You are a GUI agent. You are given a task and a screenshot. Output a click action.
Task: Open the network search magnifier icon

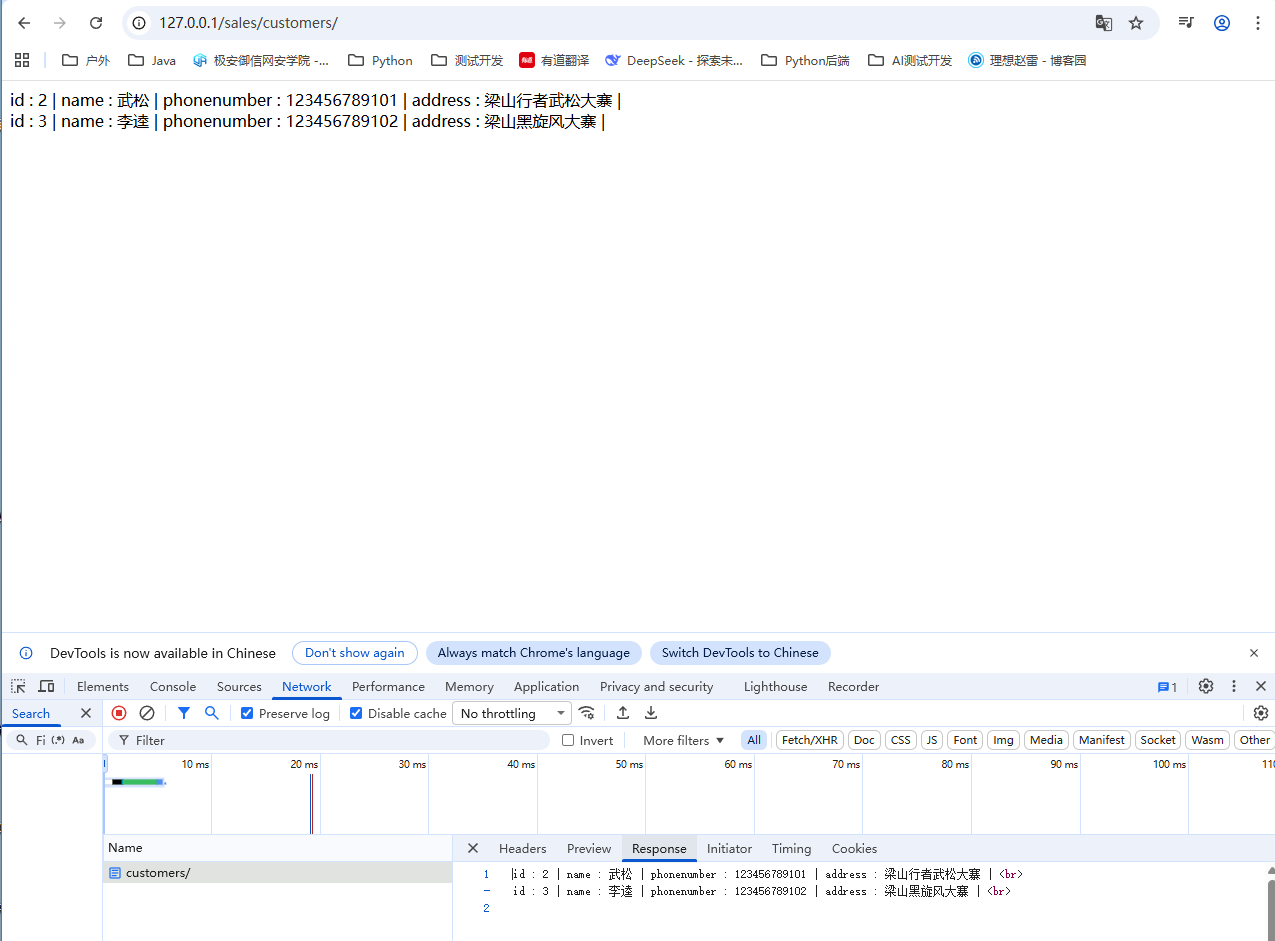tap(212, 713)
